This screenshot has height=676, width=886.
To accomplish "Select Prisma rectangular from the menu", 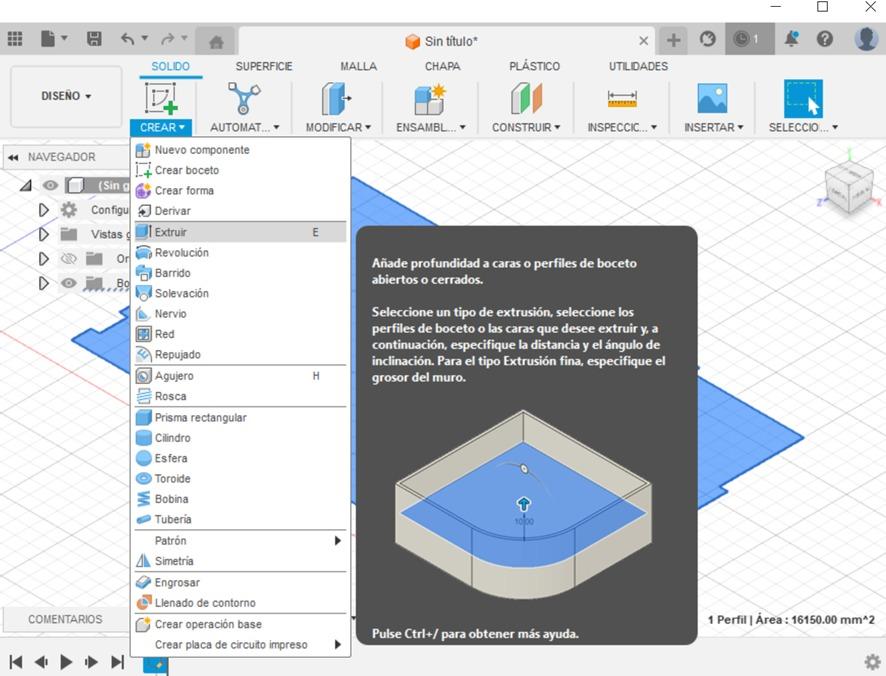I will point(240,418).
